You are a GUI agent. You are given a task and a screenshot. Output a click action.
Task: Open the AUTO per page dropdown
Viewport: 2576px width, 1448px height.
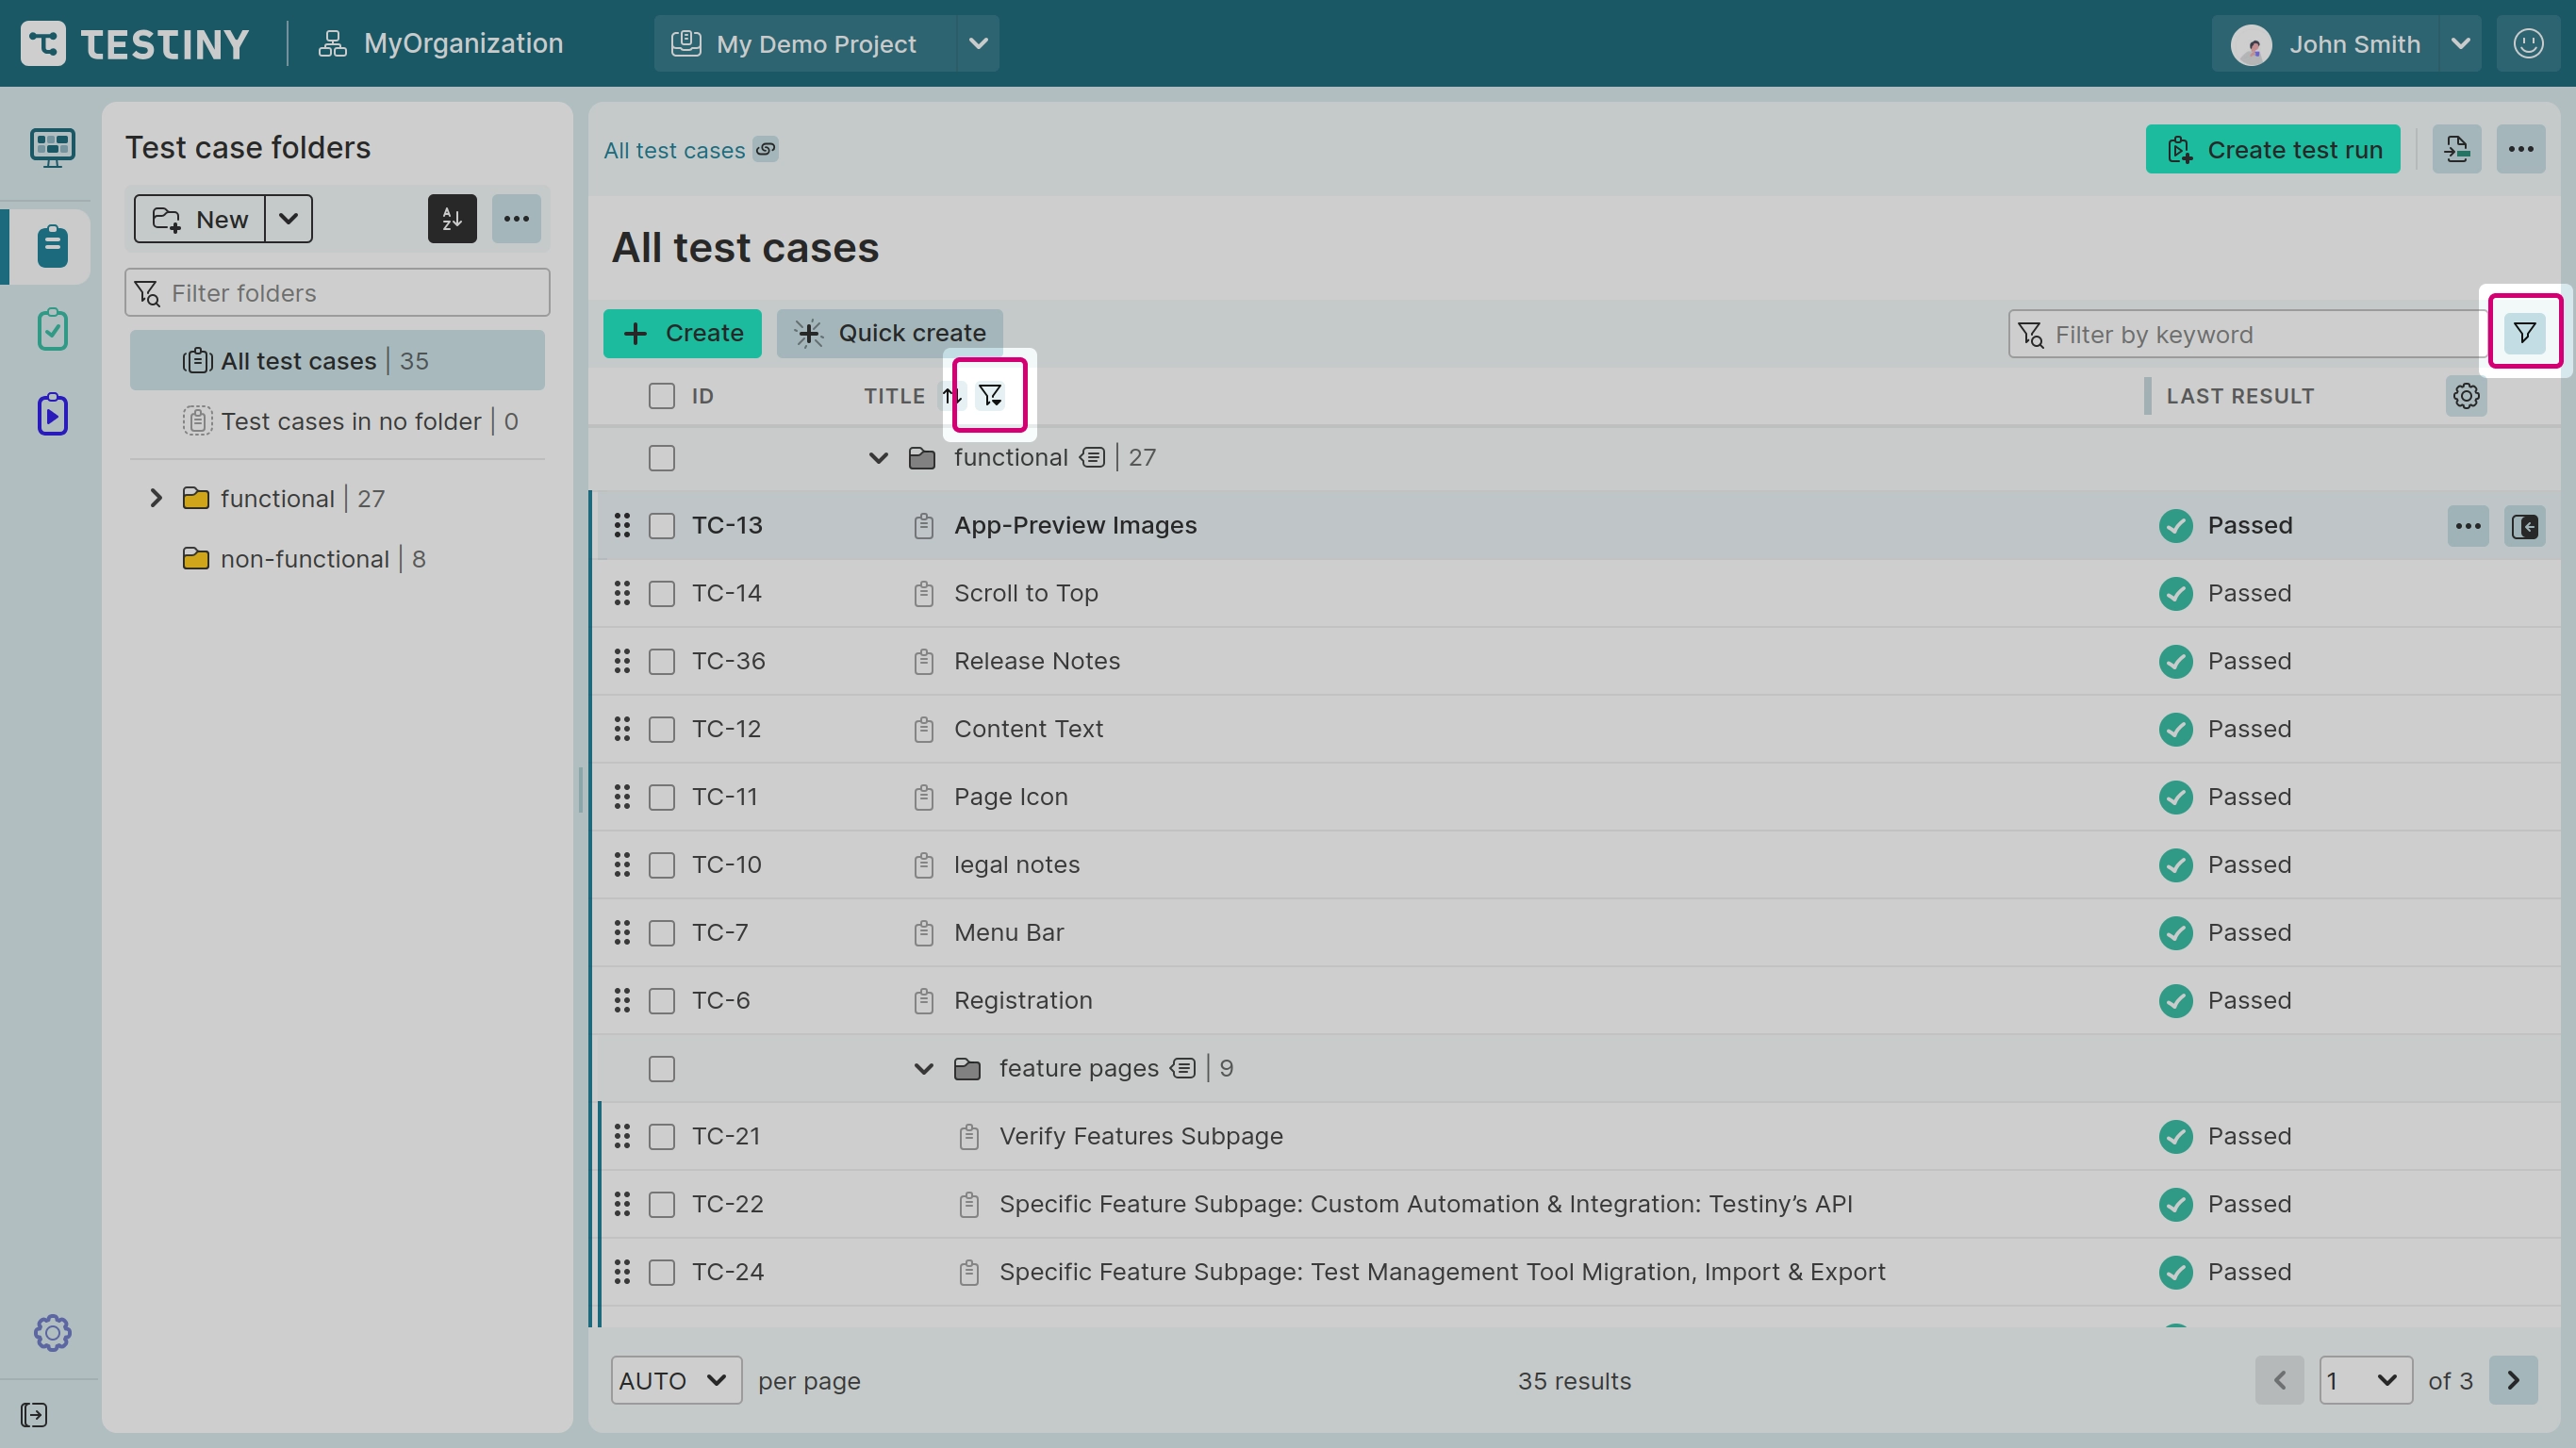coord(675,1381)
